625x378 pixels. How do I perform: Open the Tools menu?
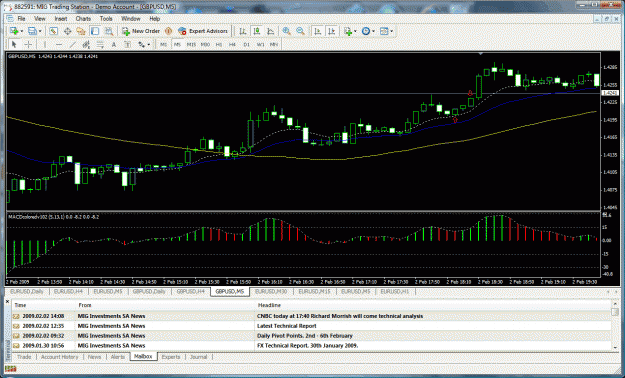(106, 19)
